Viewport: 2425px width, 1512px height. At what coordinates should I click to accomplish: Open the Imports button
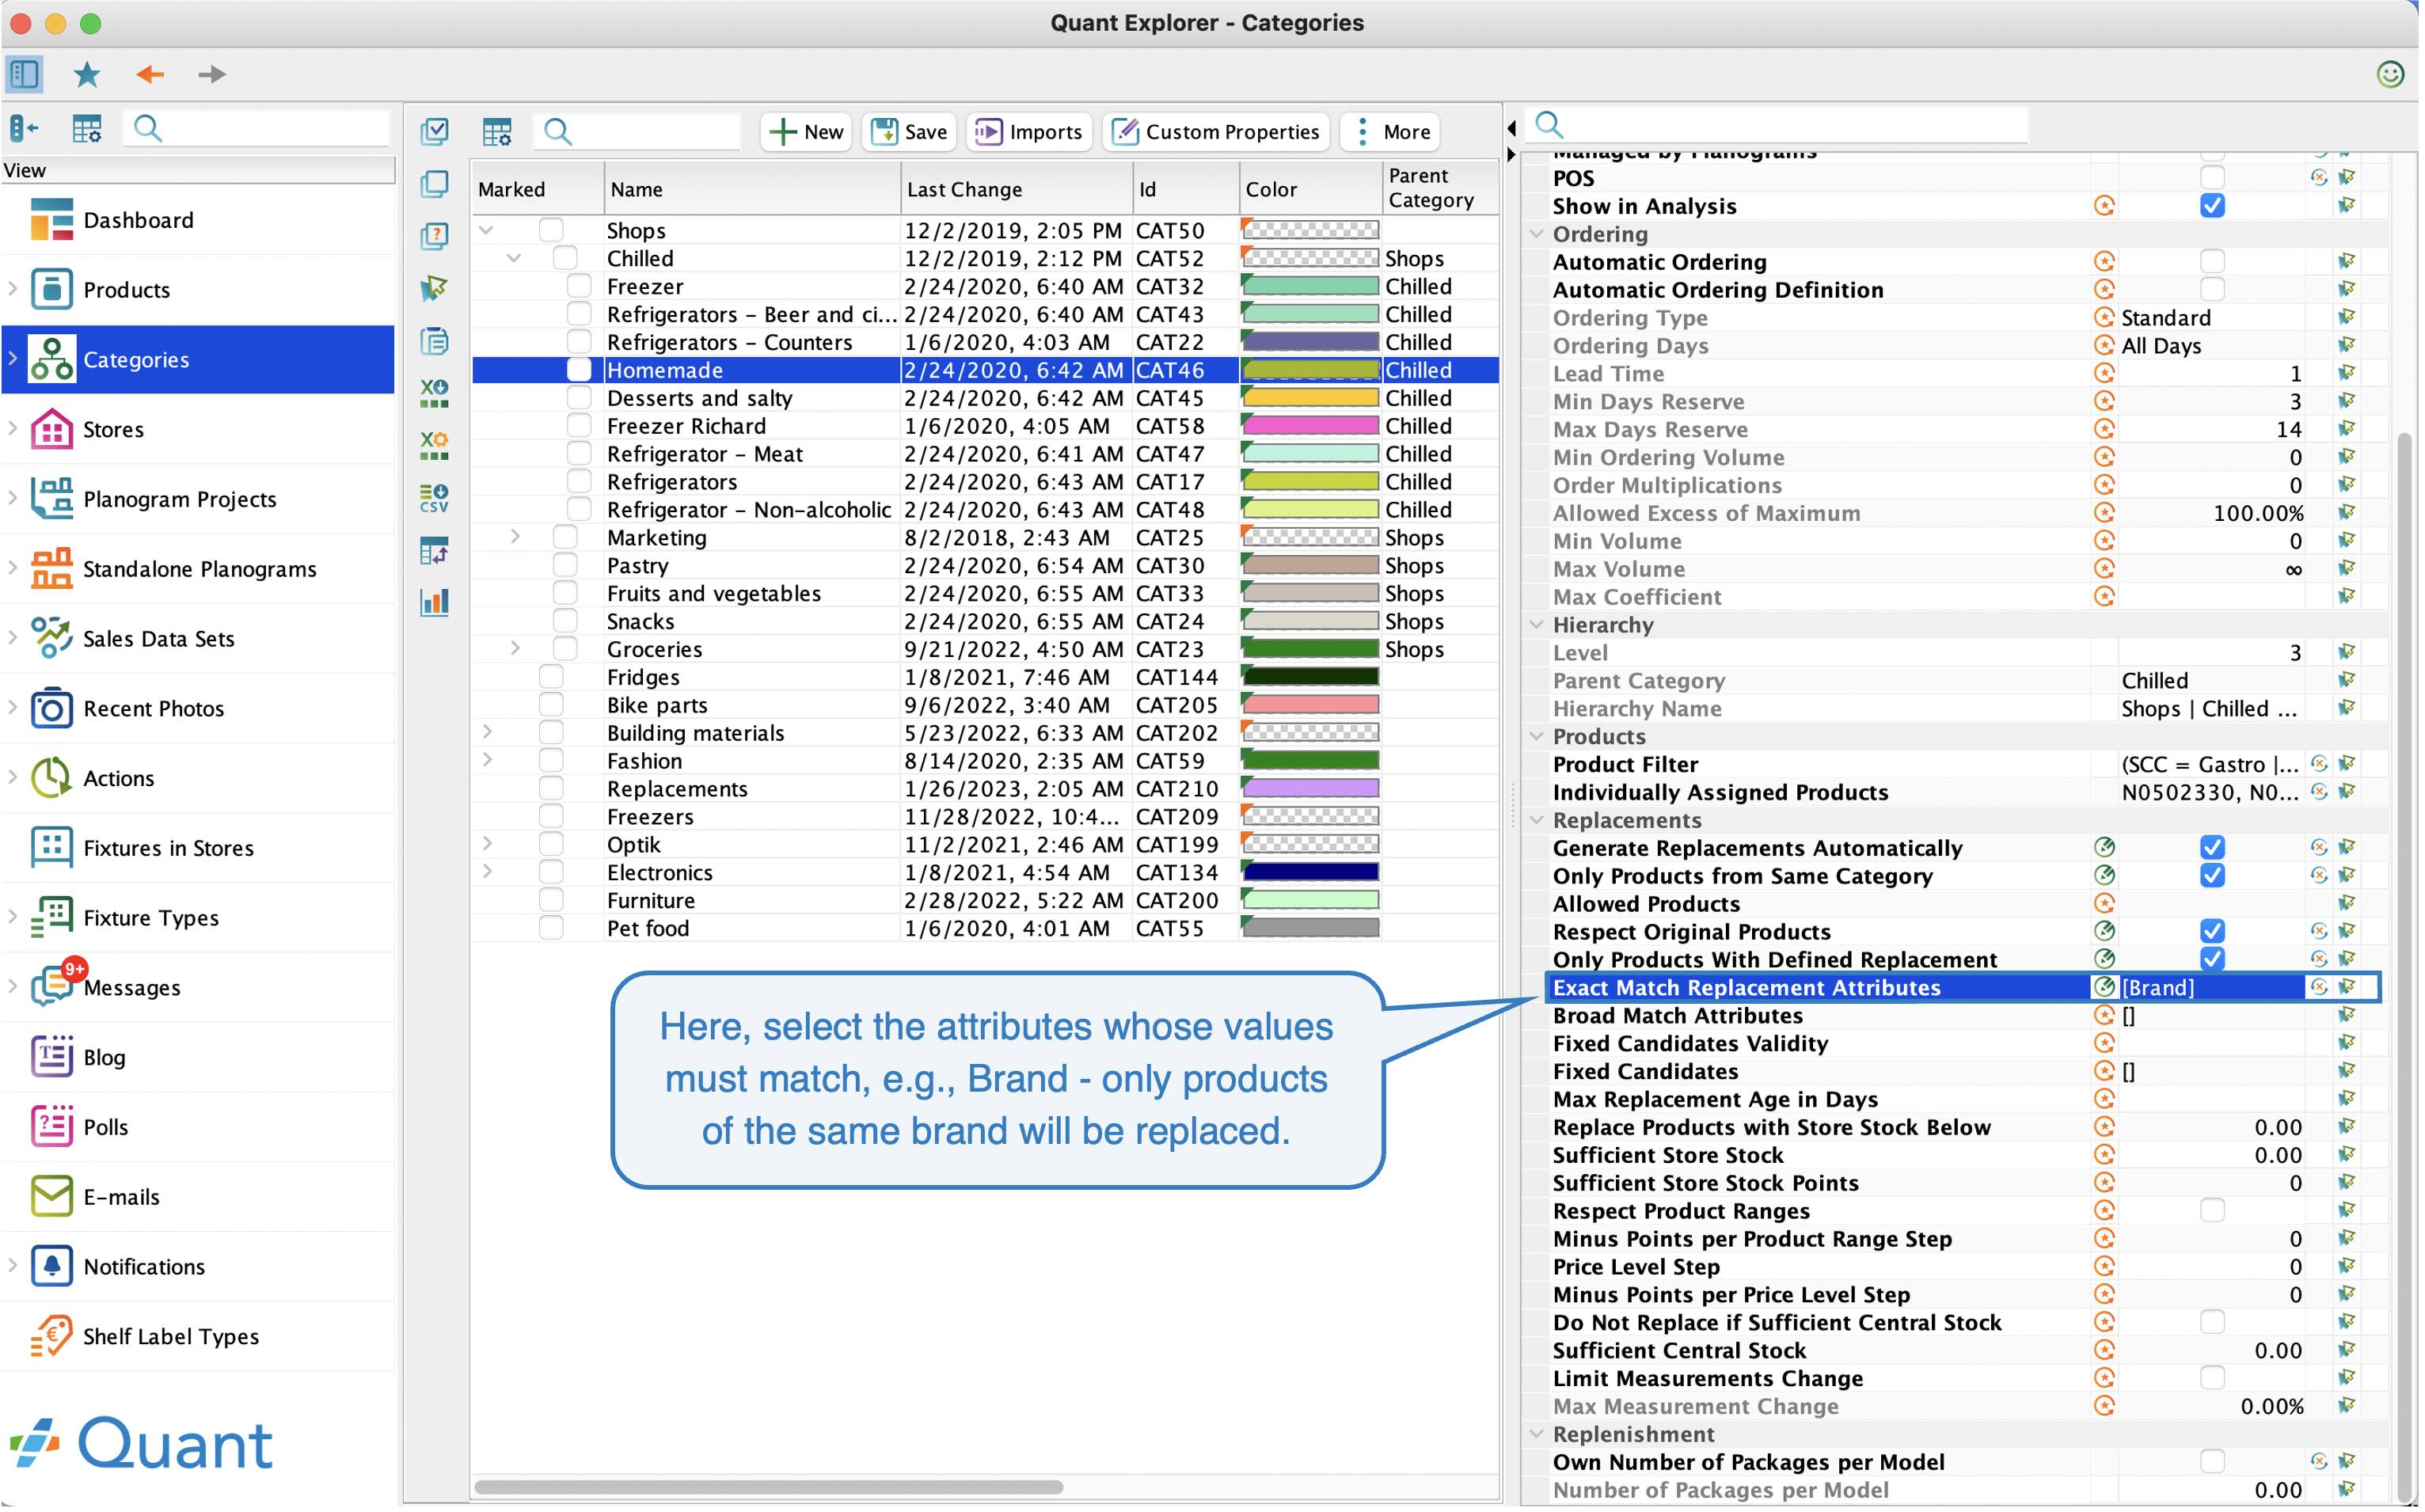point(1029,132)
